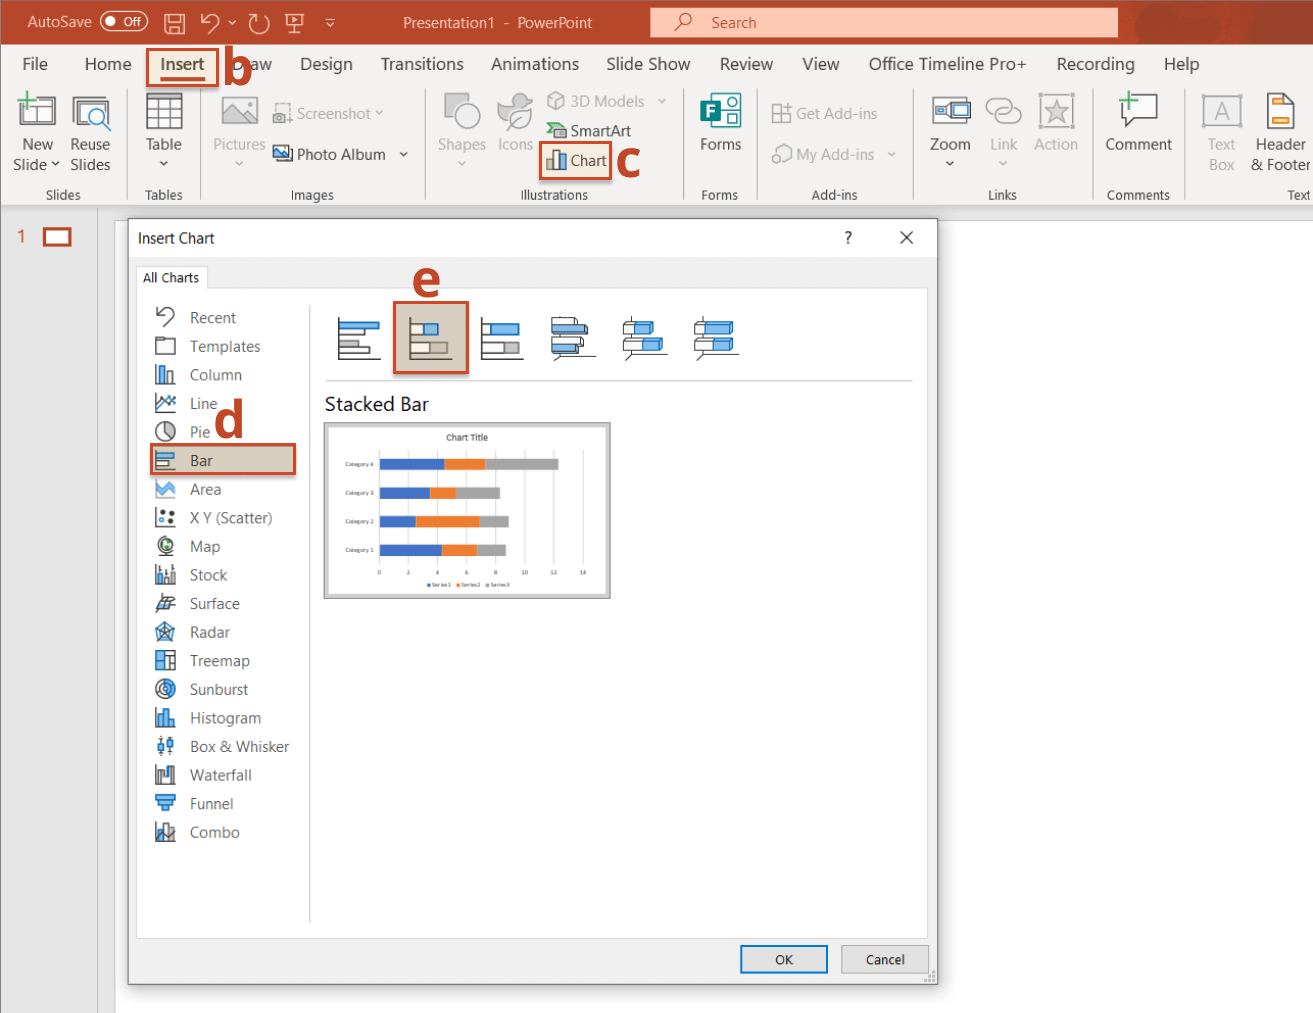Select the Pie chart category
1313x1013 pixels.
click(x=200, y=431)
